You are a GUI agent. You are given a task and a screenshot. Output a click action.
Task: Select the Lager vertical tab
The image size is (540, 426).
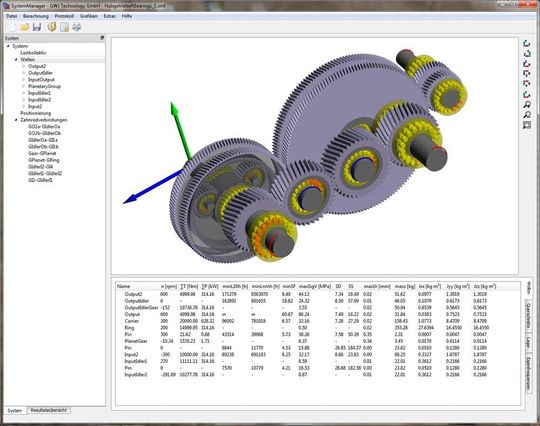tap(527, 342)
